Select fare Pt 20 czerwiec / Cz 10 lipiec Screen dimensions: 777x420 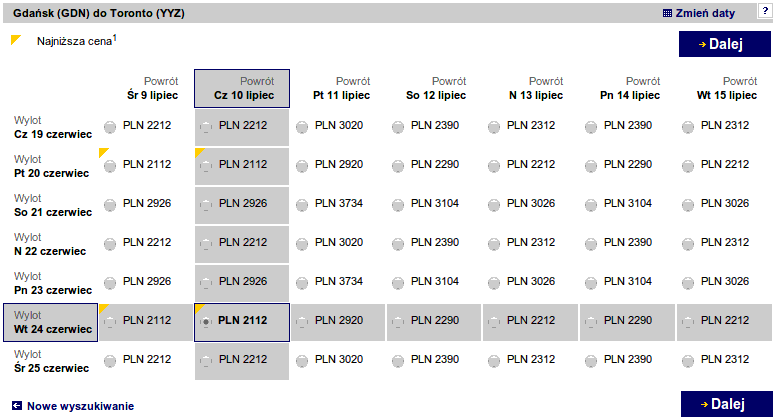[x=206, y=166]
